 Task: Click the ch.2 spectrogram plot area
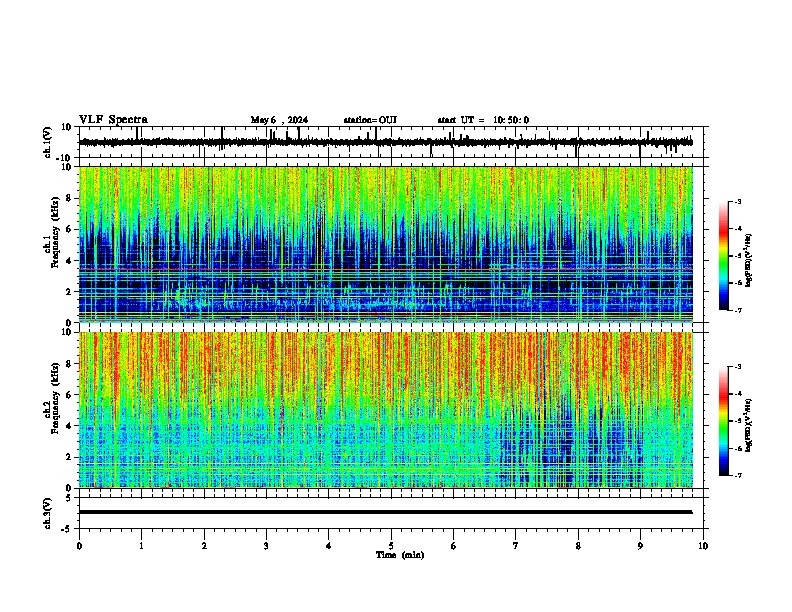[x=385, y=410]
